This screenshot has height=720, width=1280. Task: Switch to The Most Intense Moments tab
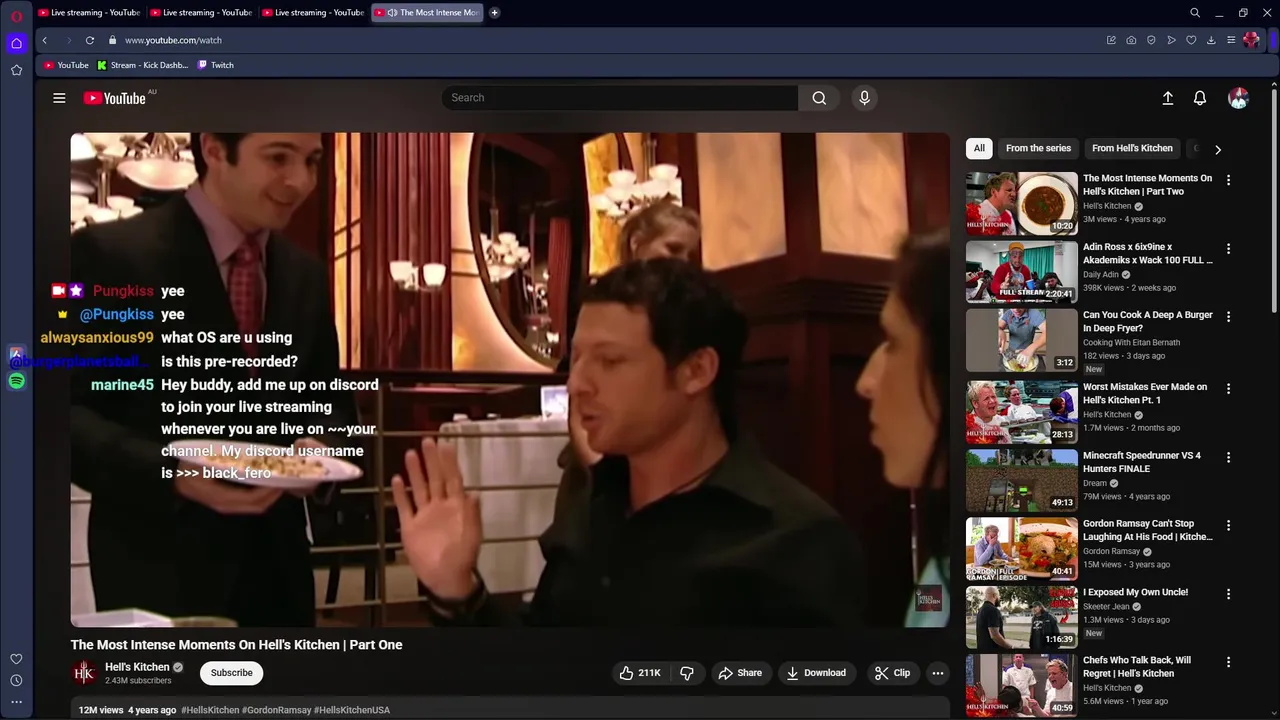428,13
